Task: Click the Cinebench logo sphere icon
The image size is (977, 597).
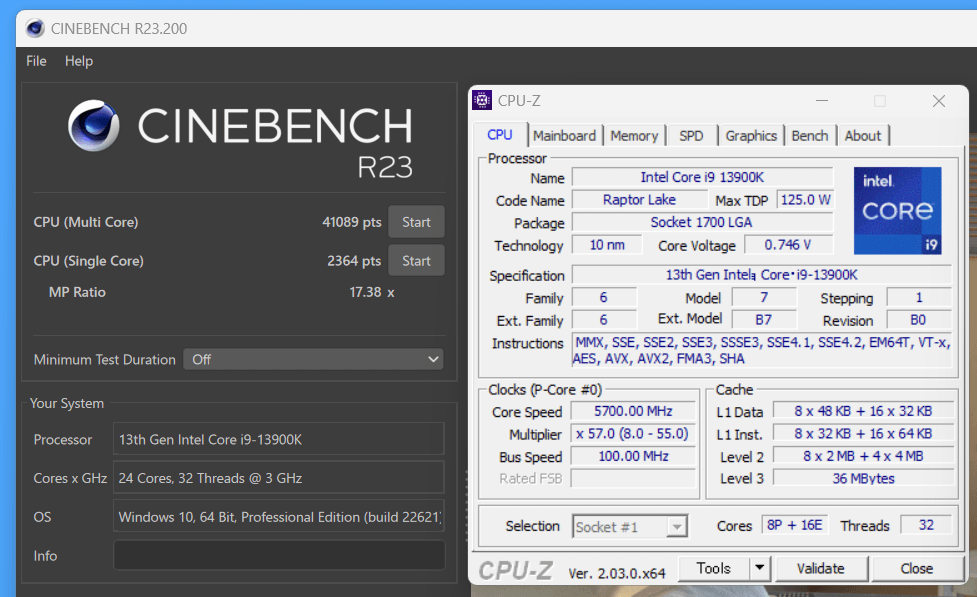Action: pyautogui.click(x=93, y=126)
